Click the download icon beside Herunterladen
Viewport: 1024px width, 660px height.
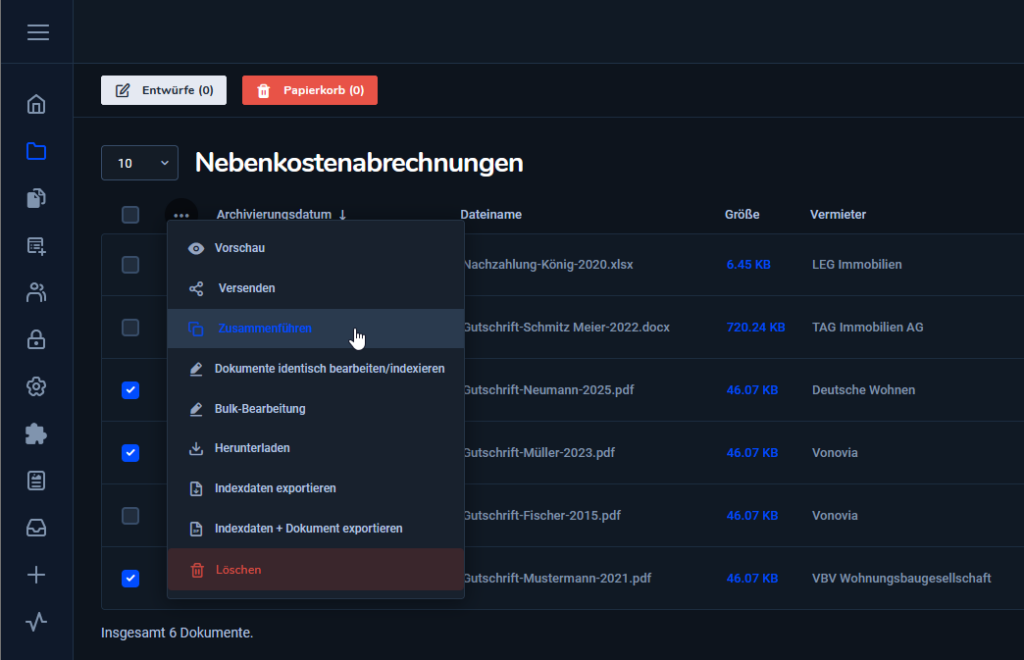[196, 448]
